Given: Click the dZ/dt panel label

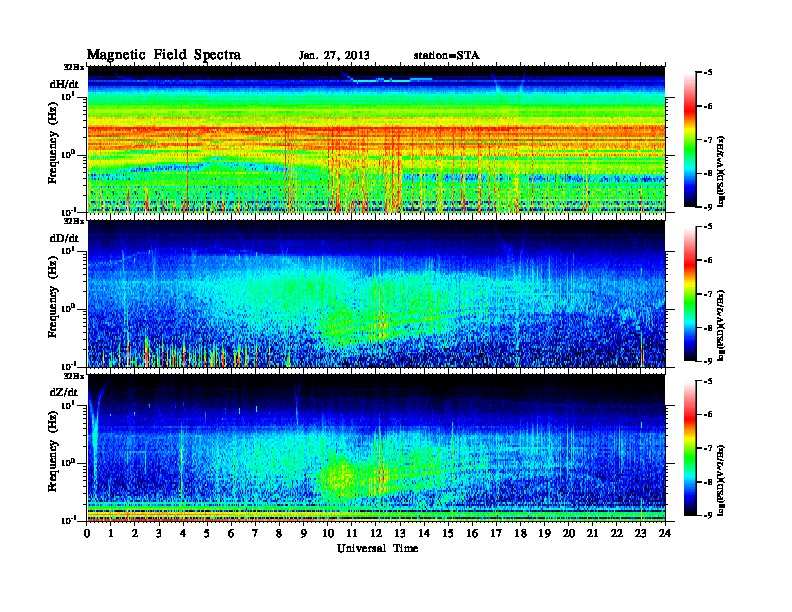Looking at the screenshot, I should [x=64, y=392].
